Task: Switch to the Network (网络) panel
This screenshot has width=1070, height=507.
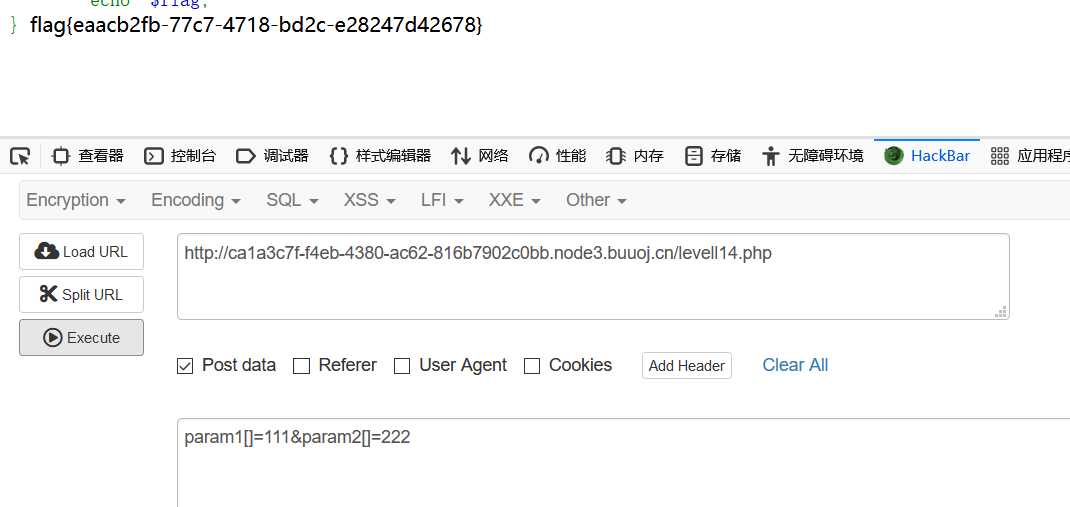Action: [x=480, y=156]
